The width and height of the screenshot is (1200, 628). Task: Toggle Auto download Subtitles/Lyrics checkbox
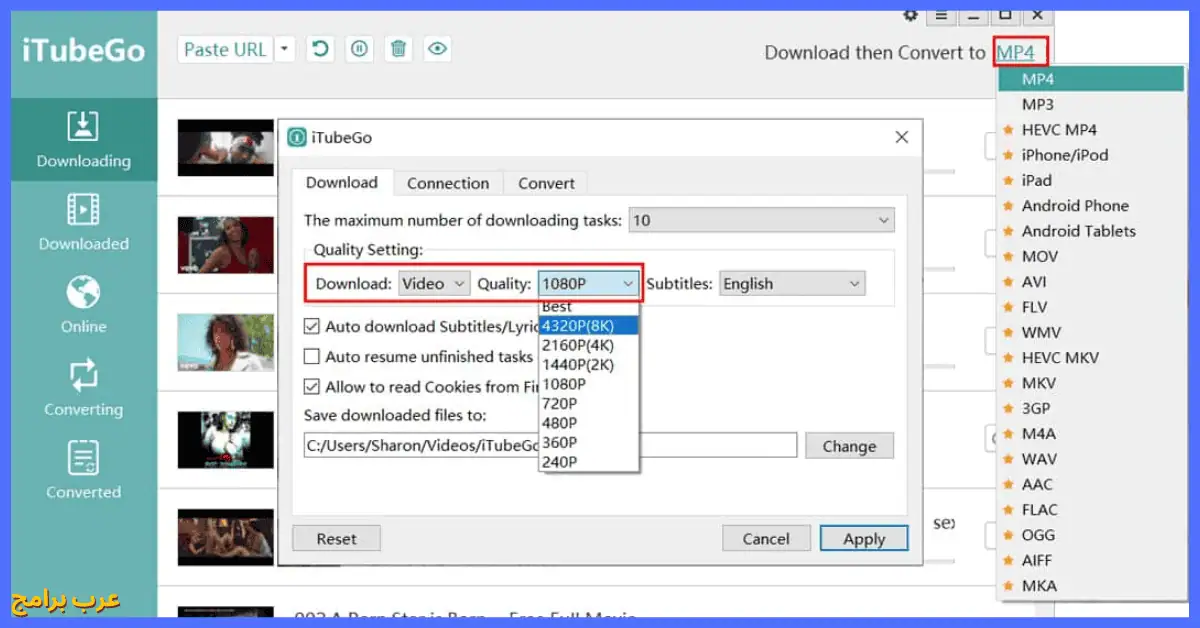(x=312, y=327)
